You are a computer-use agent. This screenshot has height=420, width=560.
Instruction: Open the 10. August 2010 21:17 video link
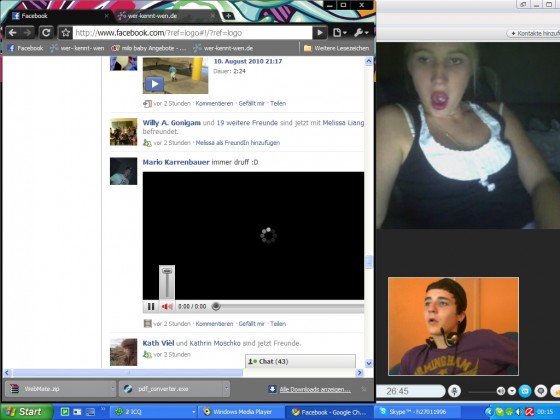248,61
